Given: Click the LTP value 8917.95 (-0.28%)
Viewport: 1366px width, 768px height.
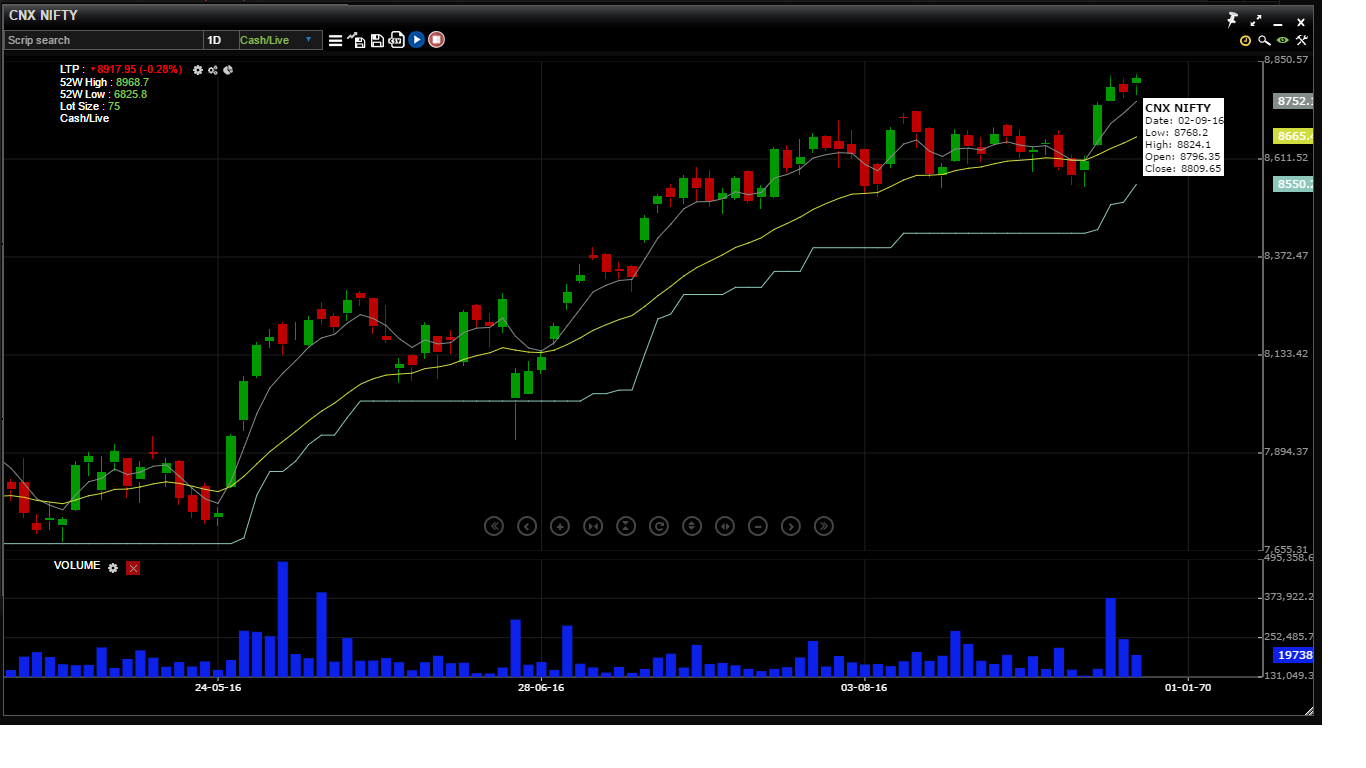Looking at the screenshot, I should [x=139, y=70].
